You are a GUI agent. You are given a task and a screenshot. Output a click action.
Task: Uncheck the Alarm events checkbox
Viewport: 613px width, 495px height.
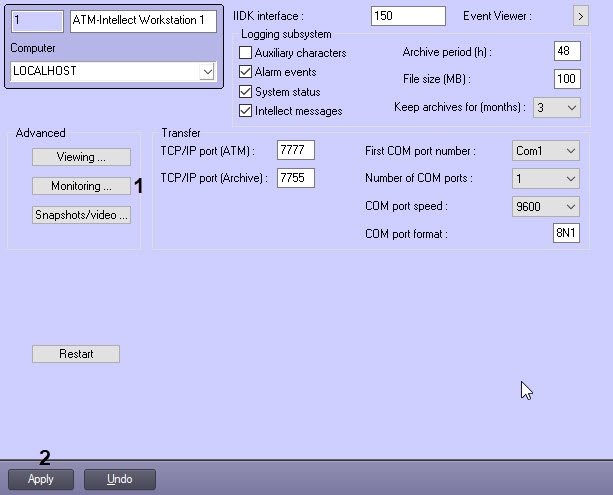pyautogui.click(x=245, y=72)
